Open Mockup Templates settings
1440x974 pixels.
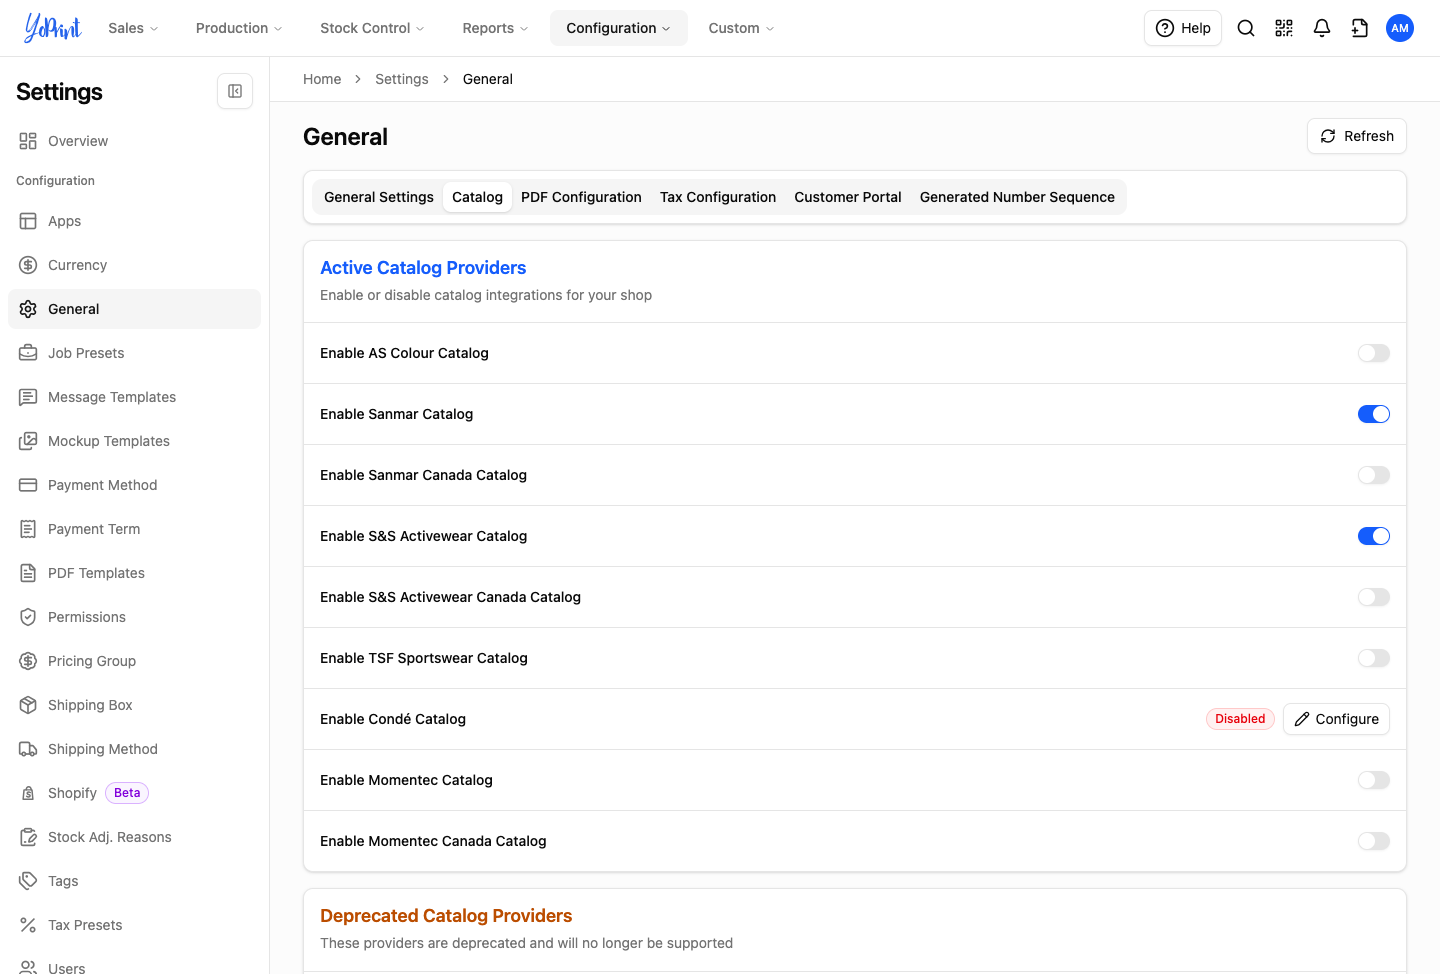(x=134, y=441)
